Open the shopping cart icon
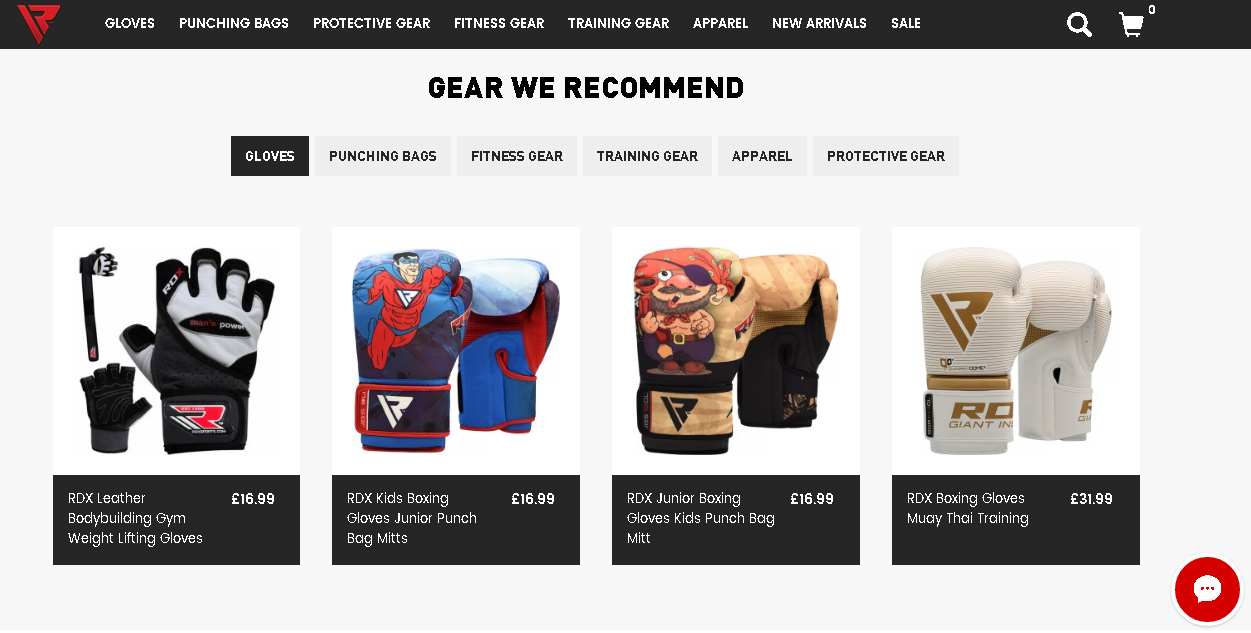Viewport: 1251px width, 633px height. point(1132,24)
